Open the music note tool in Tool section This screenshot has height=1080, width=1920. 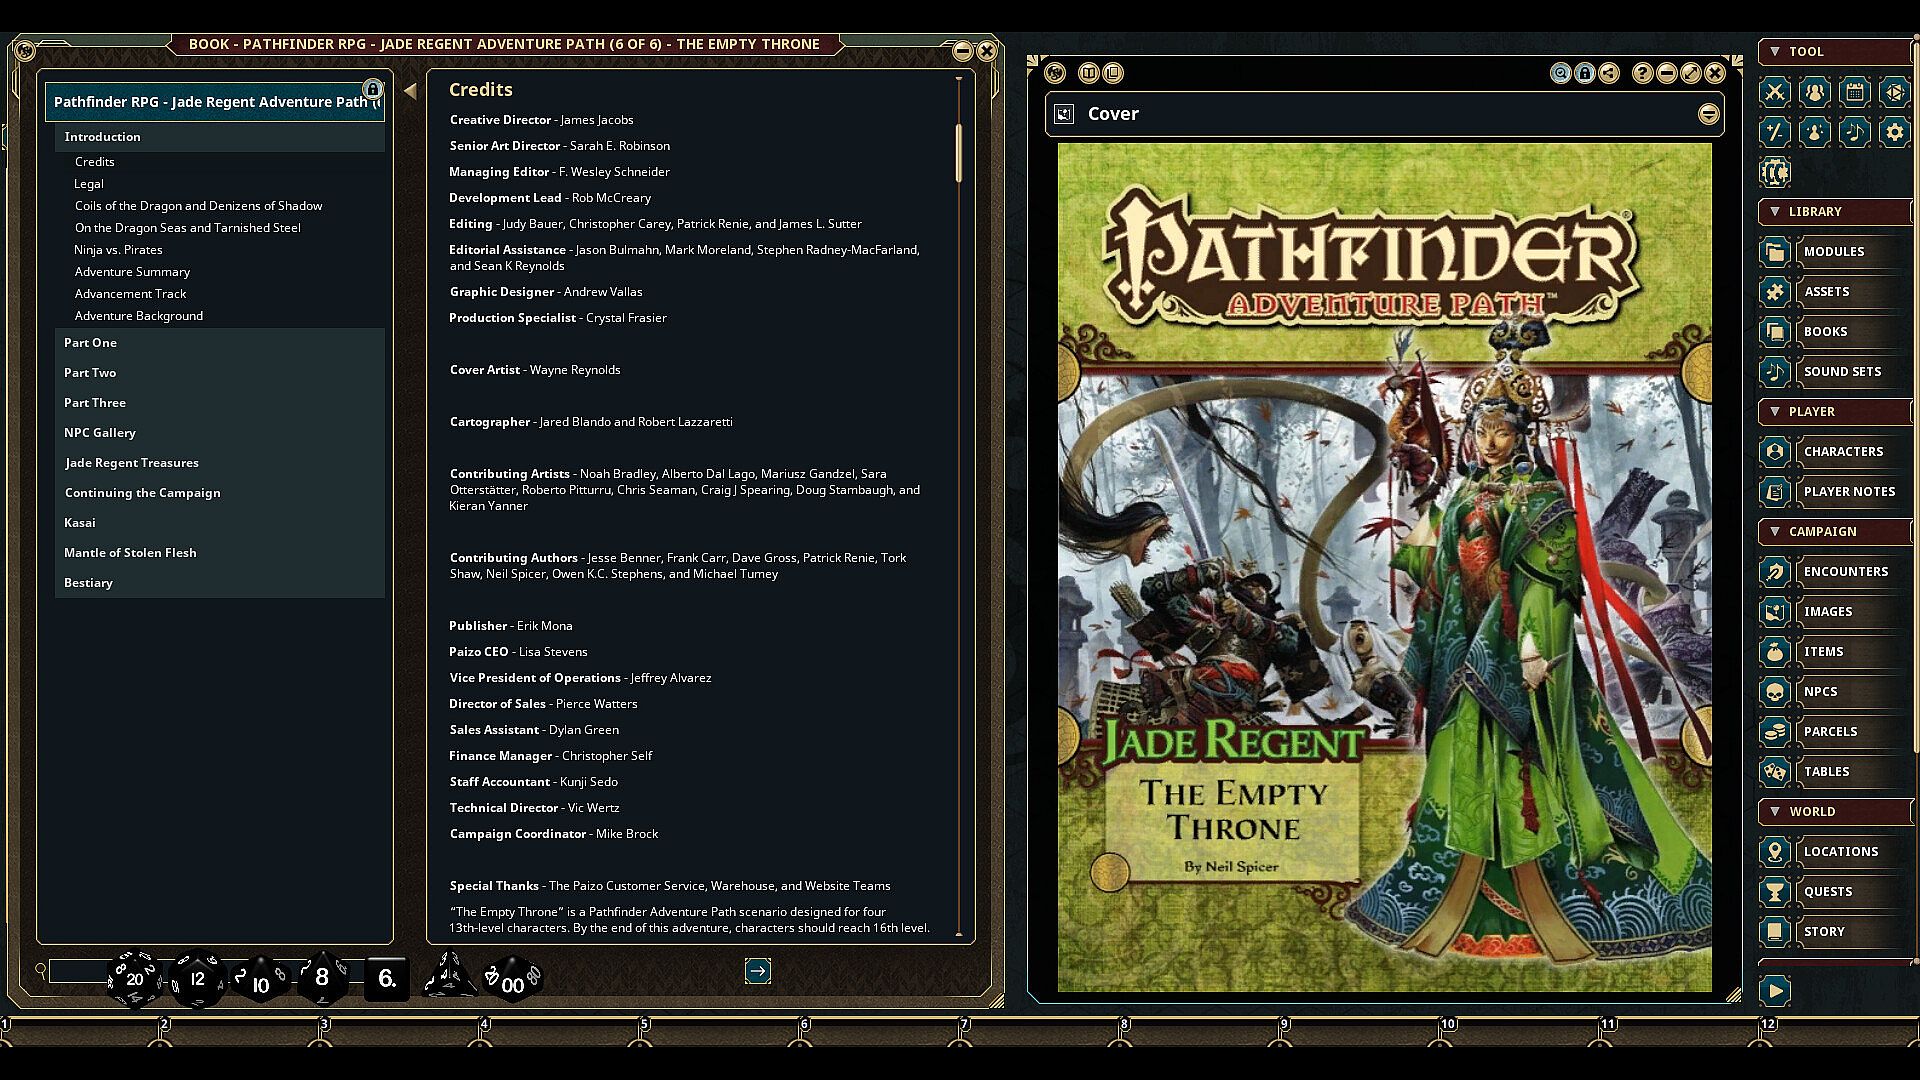pyautogui.click(x=1855, y=132)
